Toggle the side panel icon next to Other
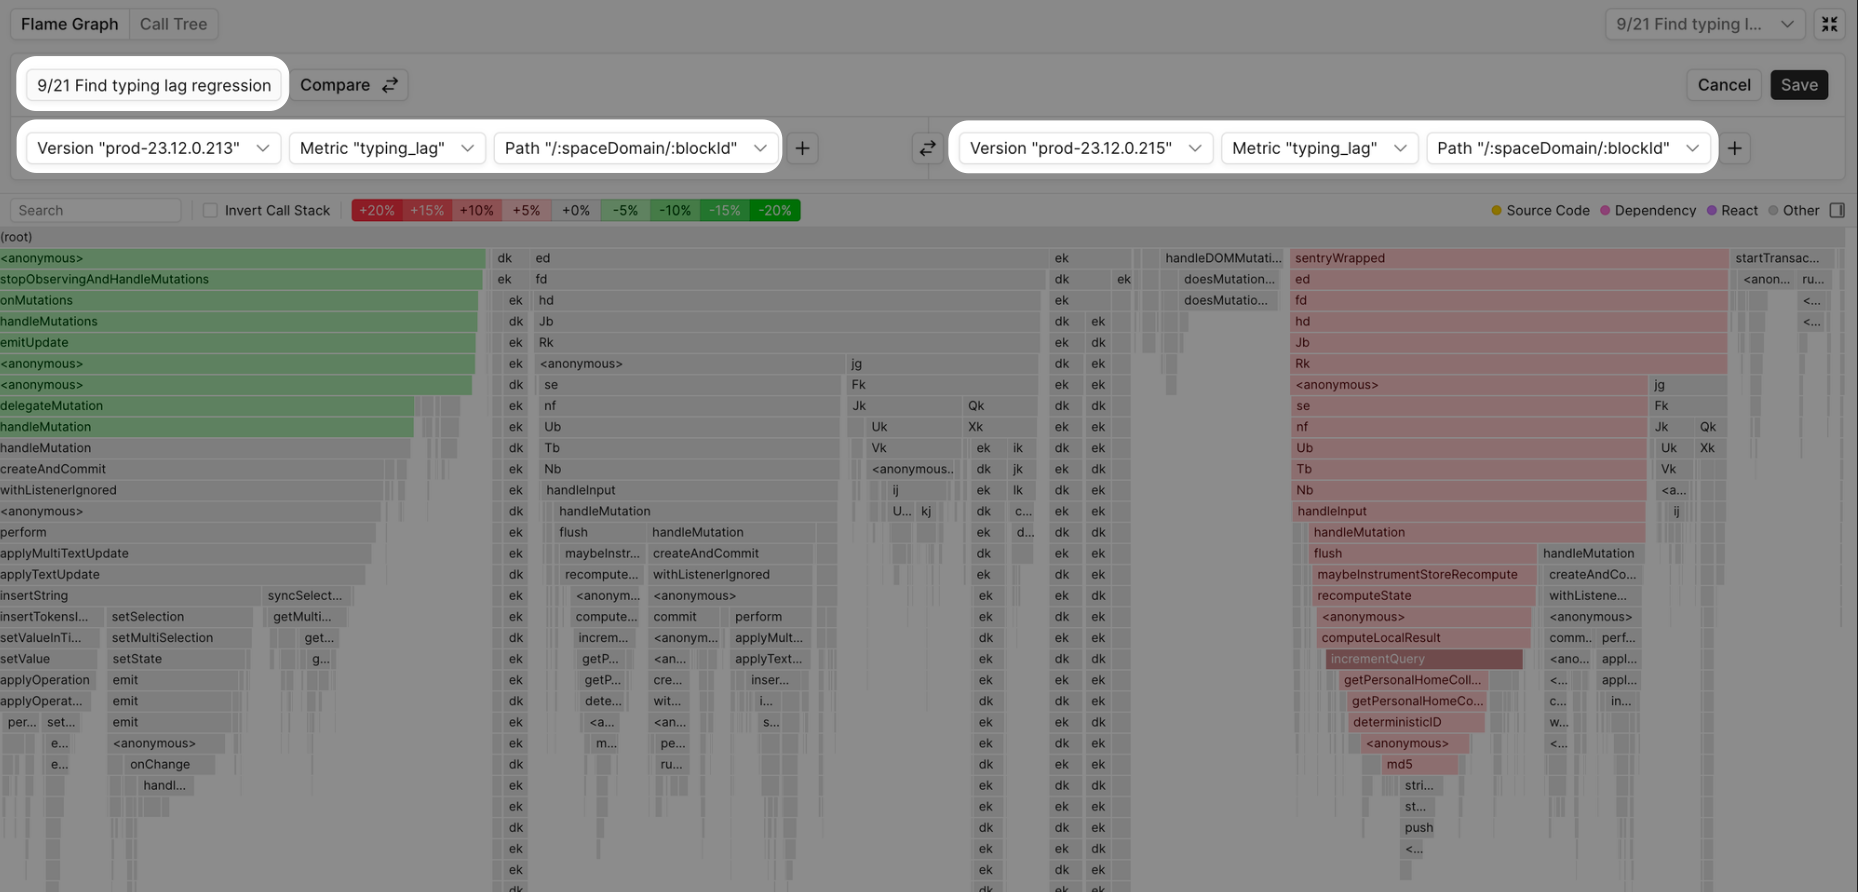The image size is (1858, 892). pos(1837,210)
